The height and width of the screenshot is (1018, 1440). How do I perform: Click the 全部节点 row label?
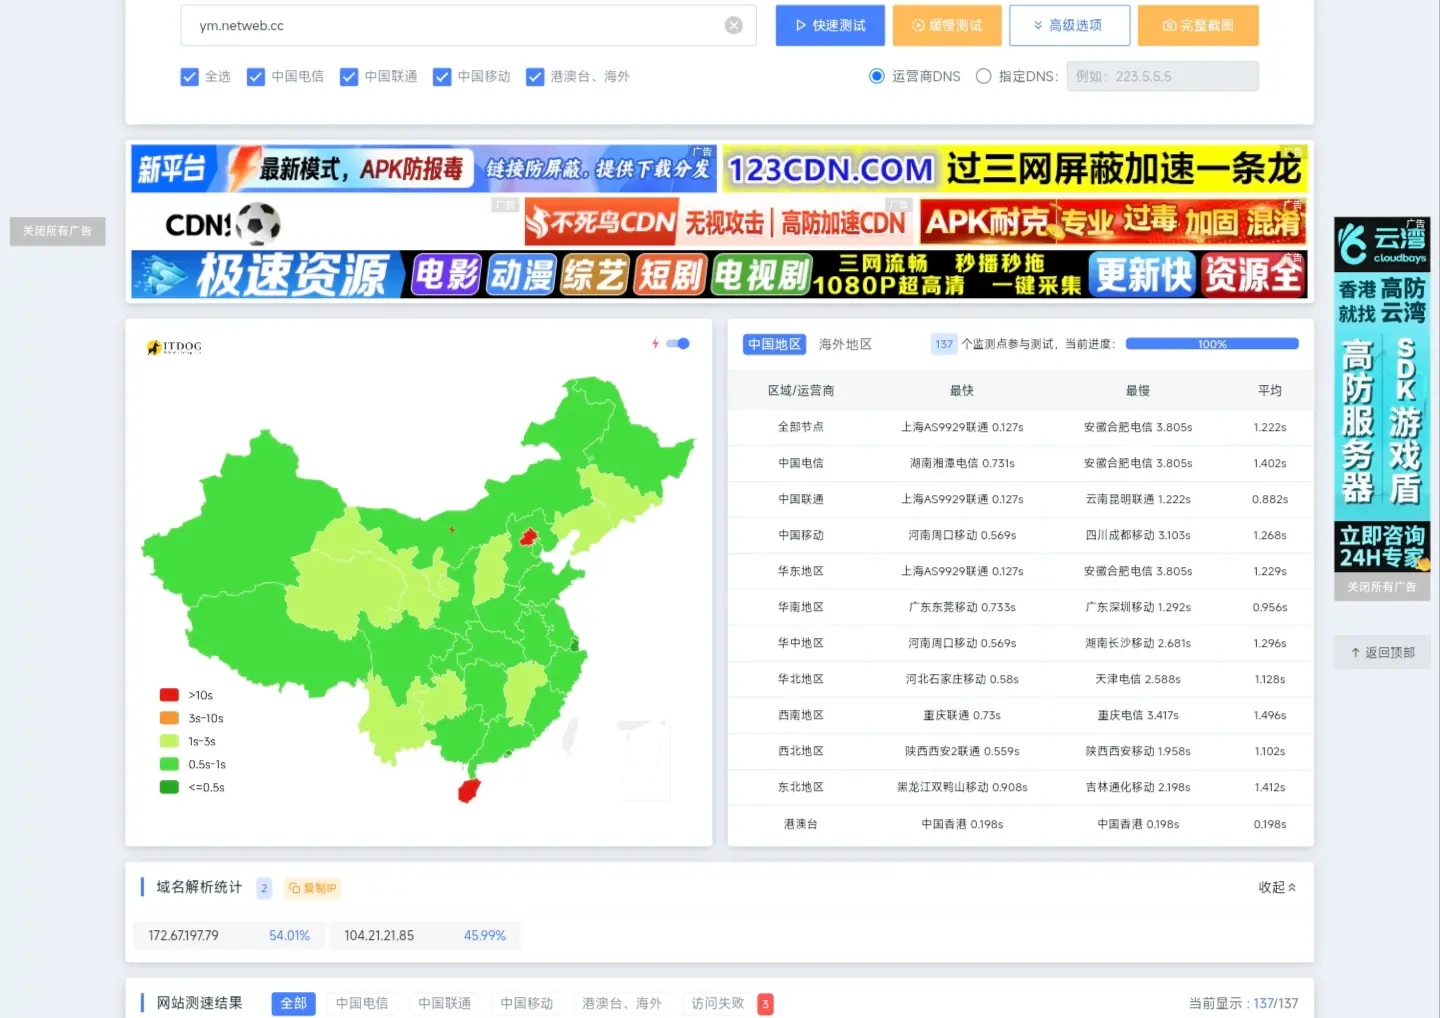(801, 427)
